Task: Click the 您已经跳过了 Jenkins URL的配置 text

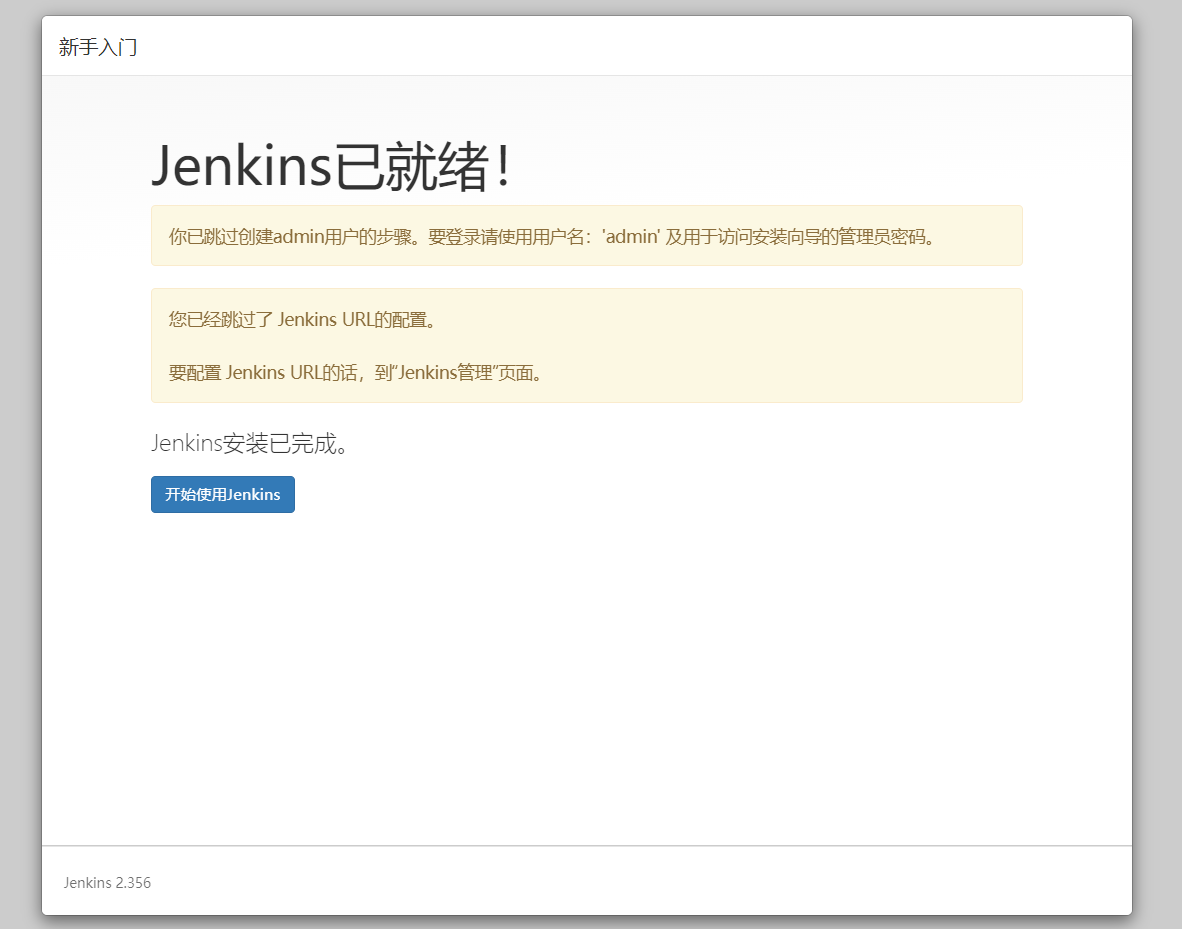Action: (x=302, y=320)
